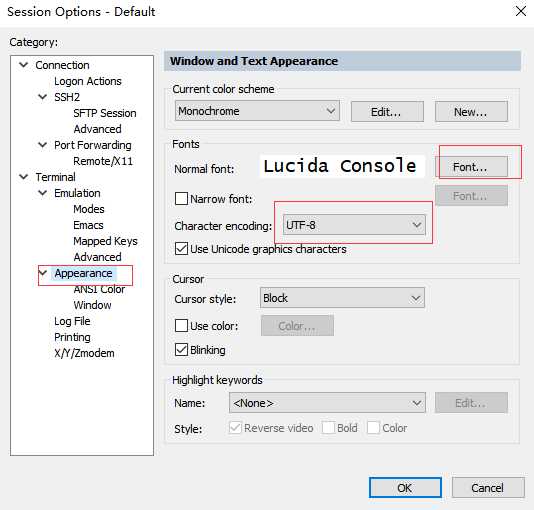The width and height of the screenshot is (534, 510).
Task: Click the Edit... color scheme button
Action: click(387, 112)
